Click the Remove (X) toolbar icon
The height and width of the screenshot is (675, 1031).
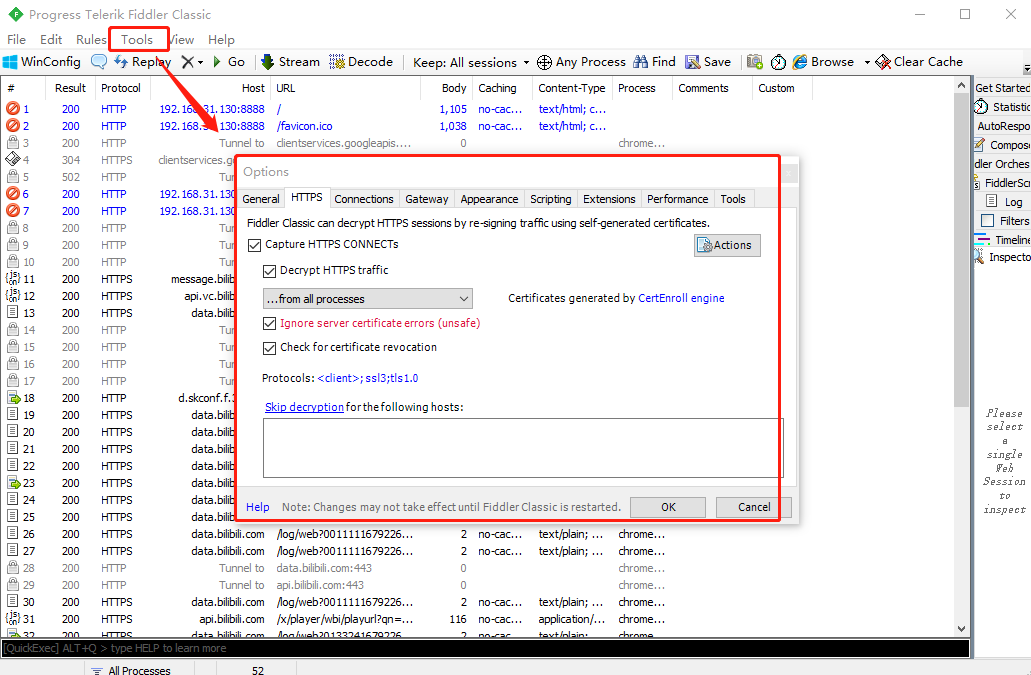(188, 62)
